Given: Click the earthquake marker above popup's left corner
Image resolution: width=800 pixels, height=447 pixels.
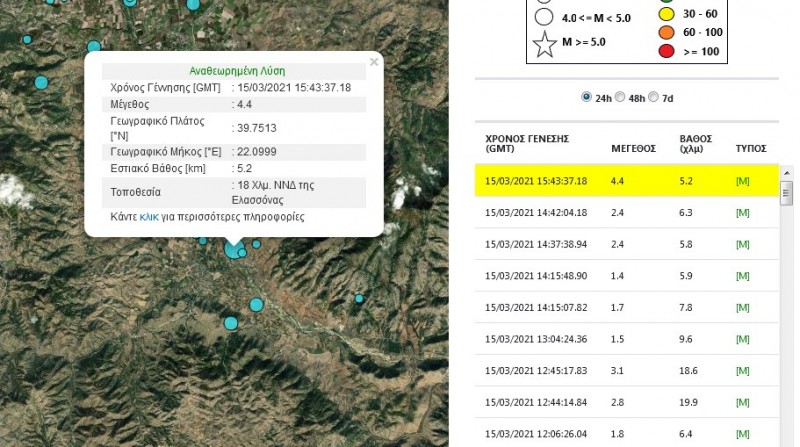Looking at the screenshot, I should coord(94,47).
